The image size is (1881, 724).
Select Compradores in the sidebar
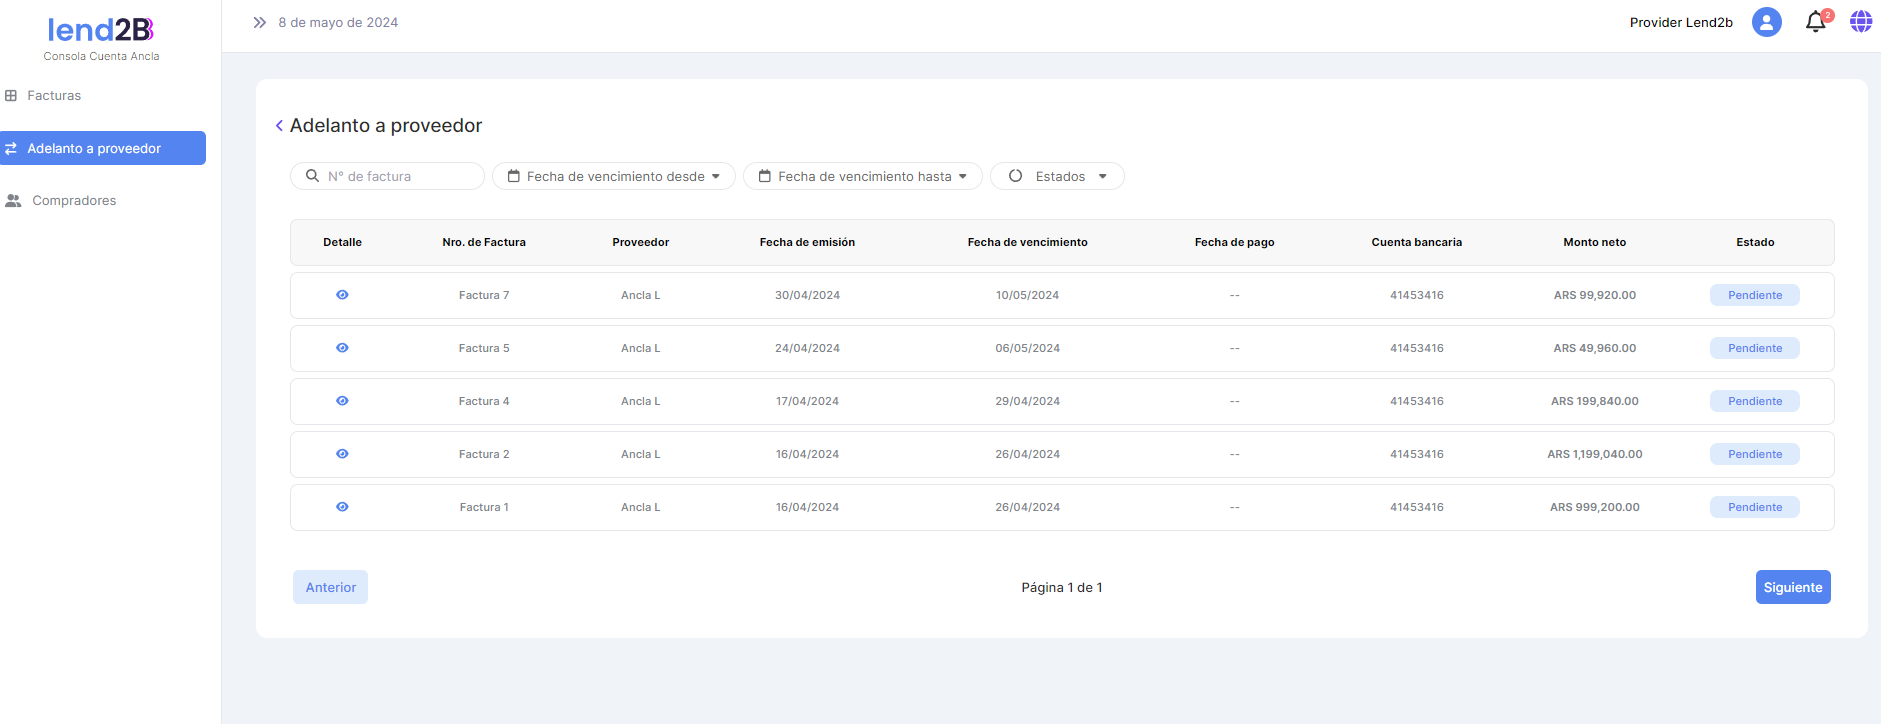point(74,201)
